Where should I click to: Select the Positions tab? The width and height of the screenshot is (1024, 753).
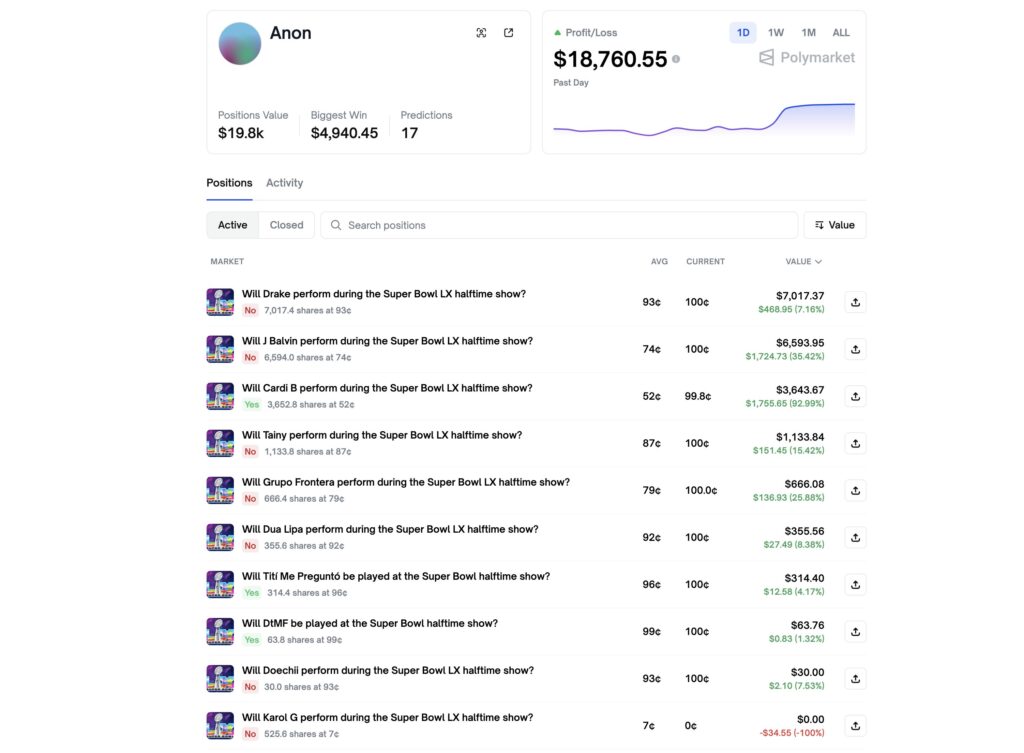229,183
